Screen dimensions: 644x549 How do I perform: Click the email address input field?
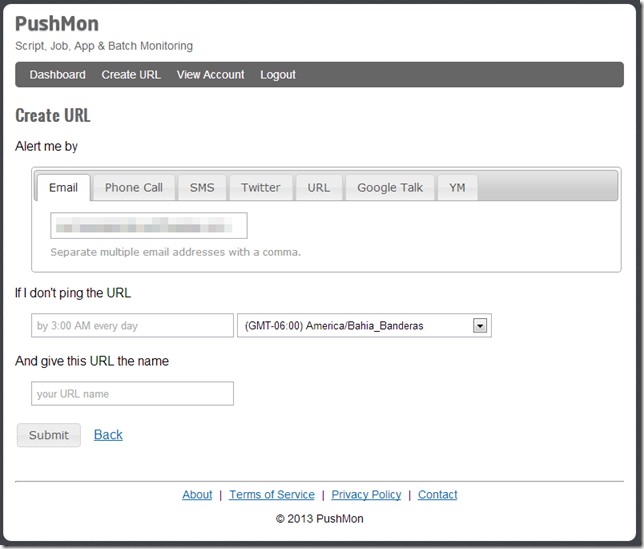pos(149,225)
